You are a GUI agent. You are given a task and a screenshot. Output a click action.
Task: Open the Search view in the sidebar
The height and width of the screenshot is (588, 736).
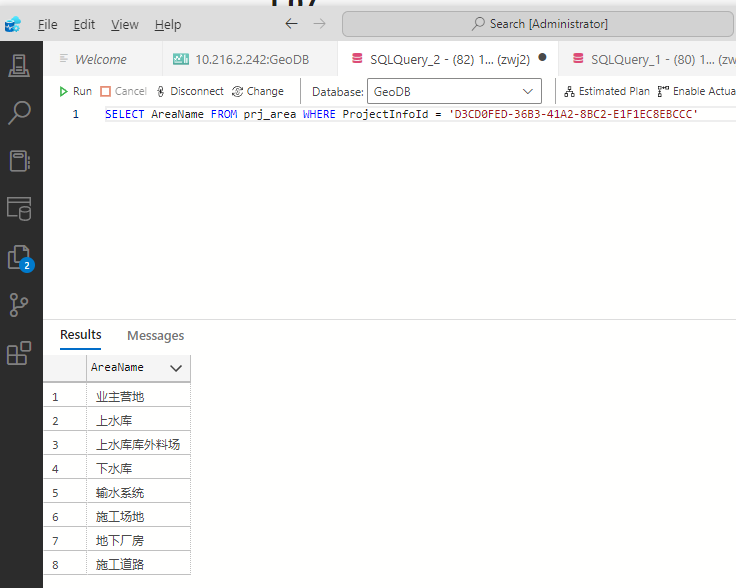click(19, 113)
